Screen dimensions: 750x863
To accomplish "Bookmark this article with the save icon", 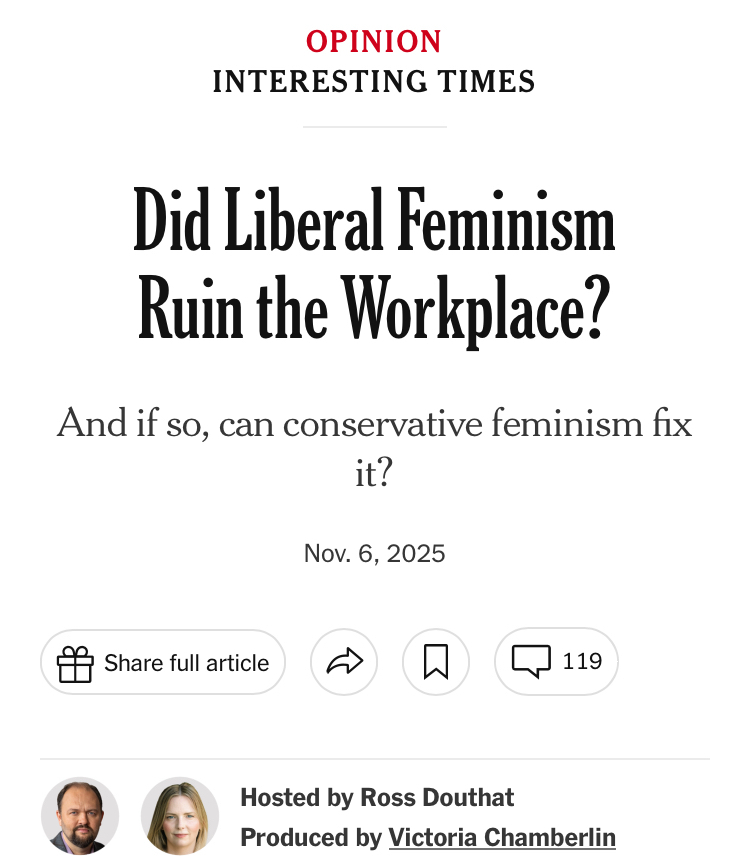I will pyautogui.click(x=436, y=662).
